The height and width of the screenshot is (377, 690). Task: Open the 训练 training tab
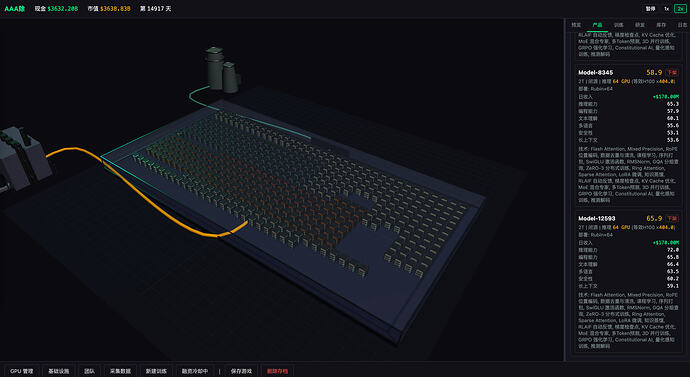pyautogui.click(x=618, y=25)
